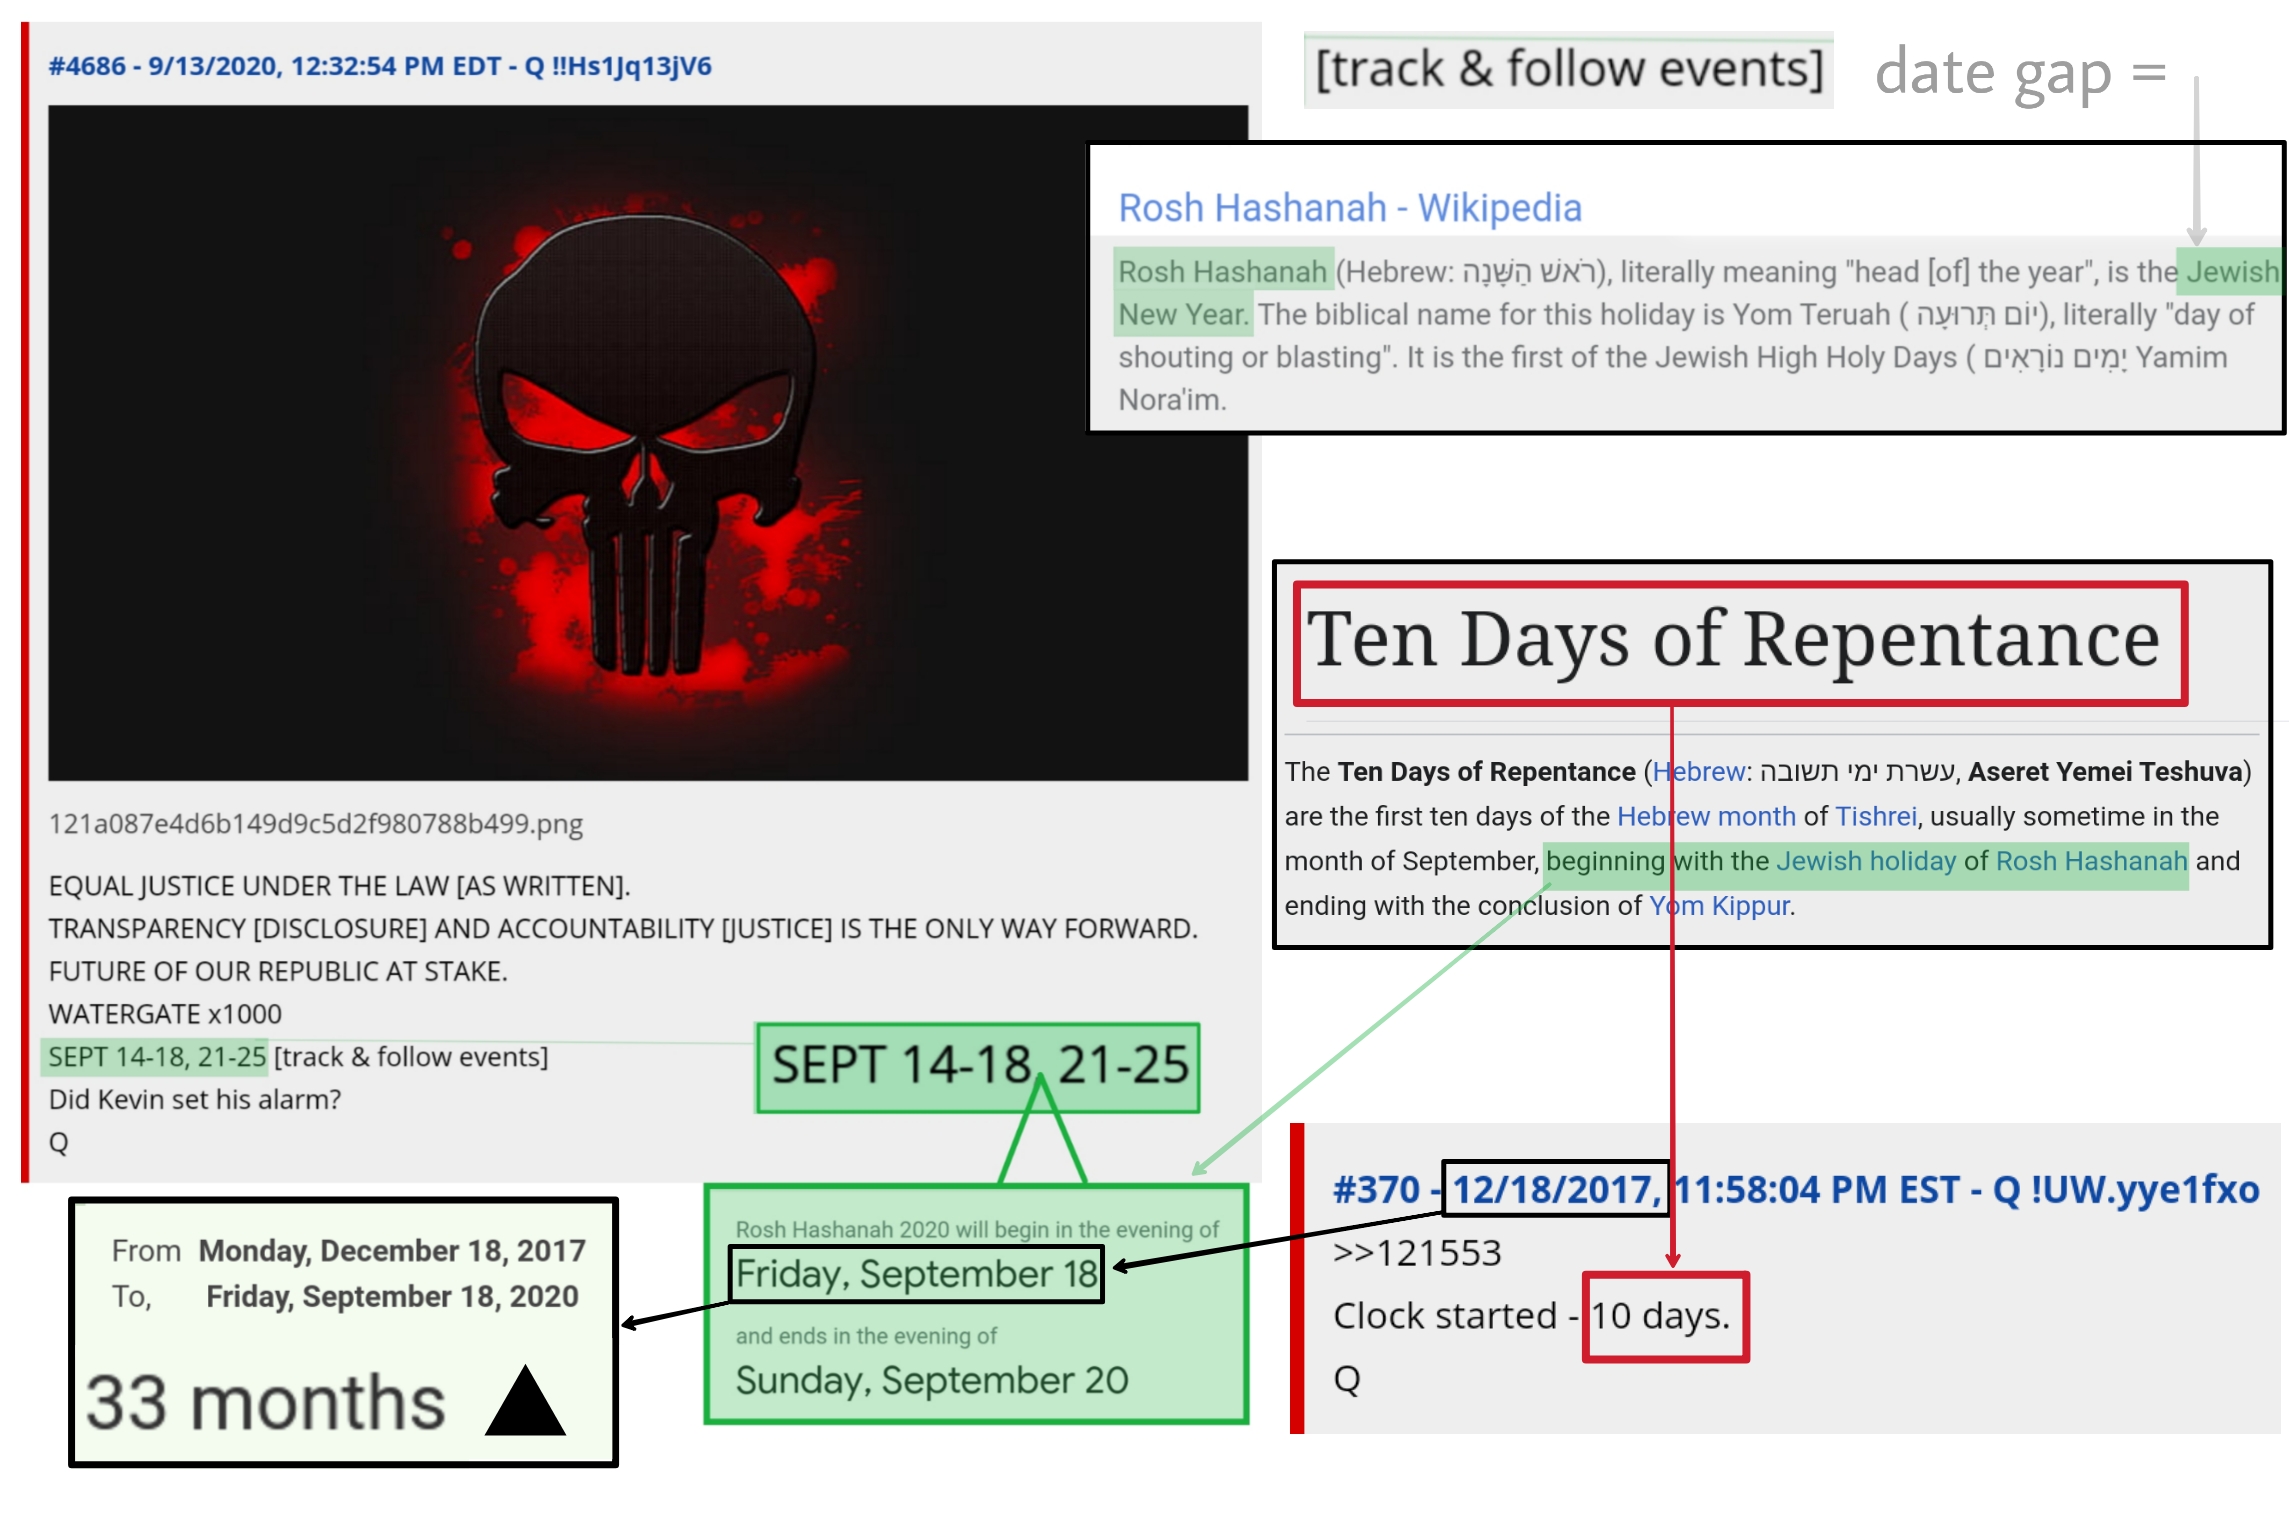This screenshot has height=1526, width=2289.
Task: Click the 'Did Kevin set his alarm?' line
Action: pyautogui.click(x=195, y=1099)
